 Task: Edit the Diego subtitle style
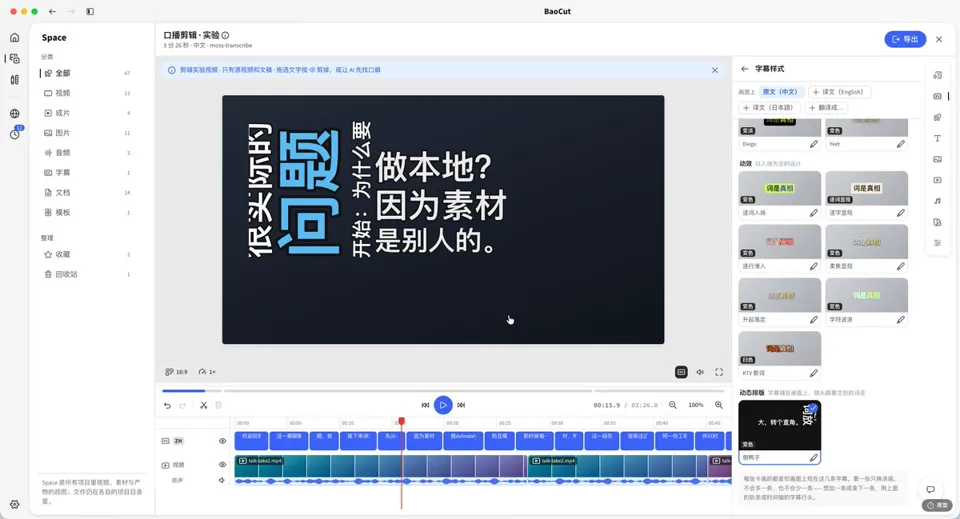(x=814, y=144)
